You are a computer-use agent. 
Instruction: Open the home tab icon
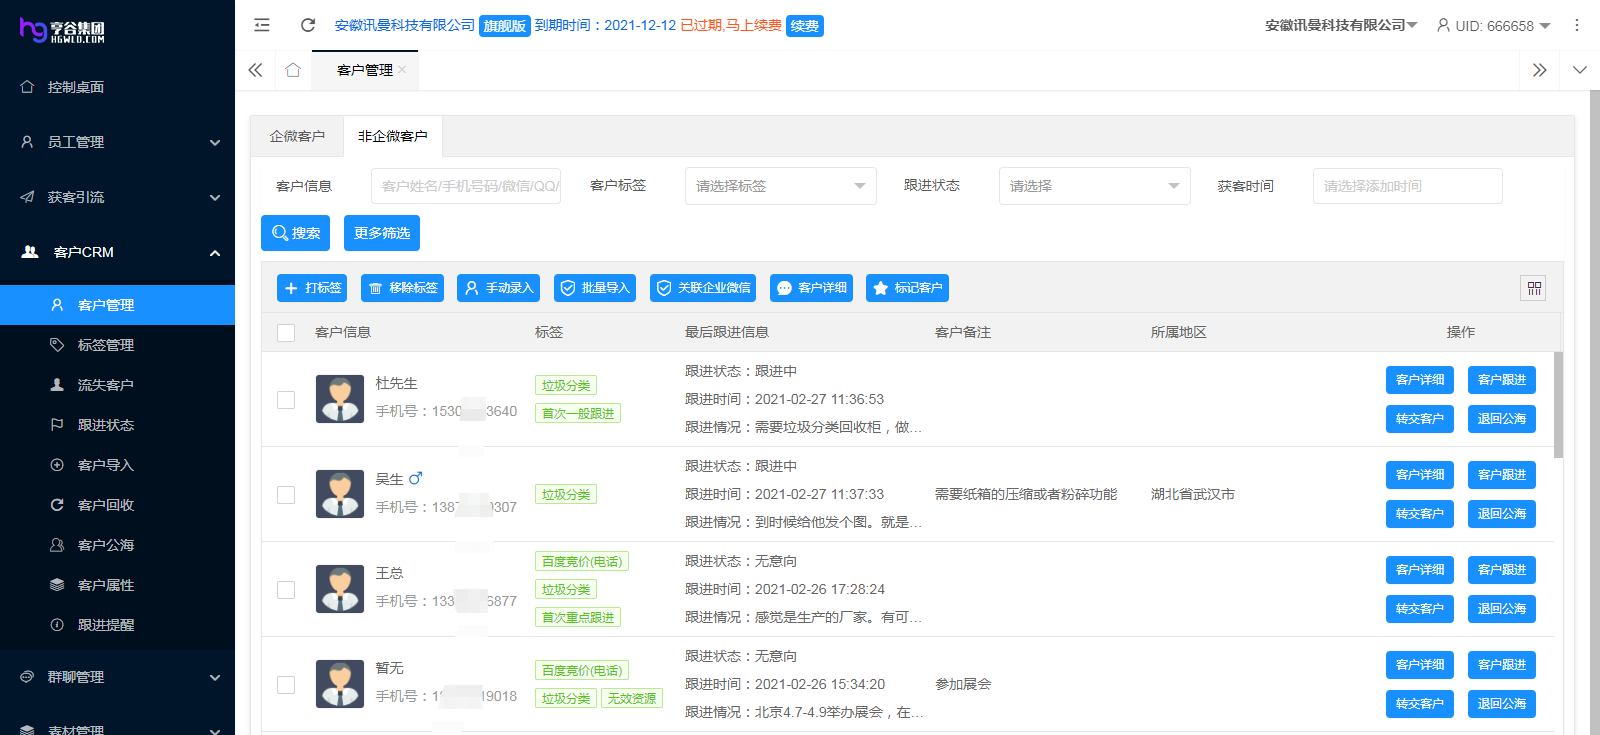[293, 70]
